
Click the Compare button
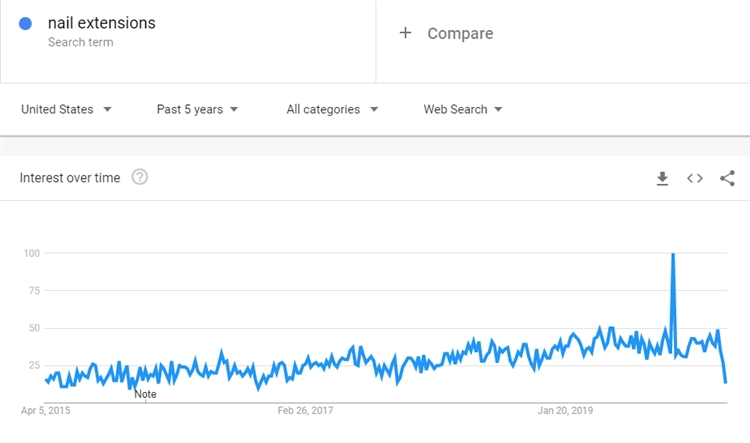click(459, 33)
